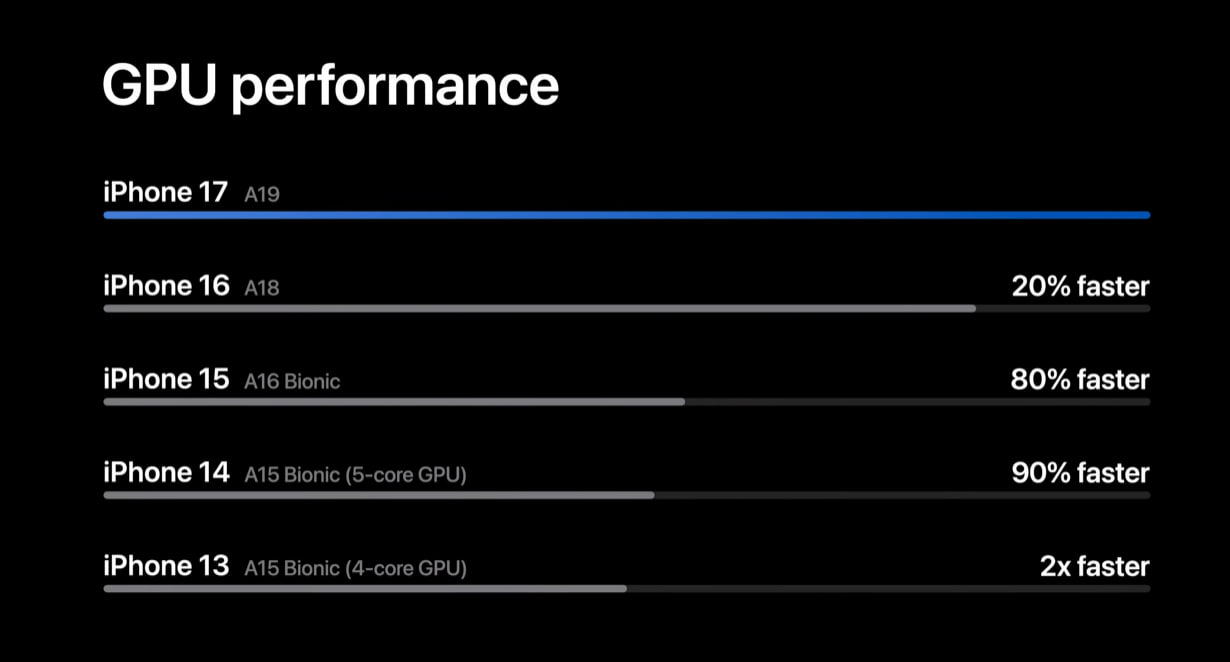
Task: Click the gray iPhone 15 performance bar
Action: pyautogui.click(x=394, y=402)
